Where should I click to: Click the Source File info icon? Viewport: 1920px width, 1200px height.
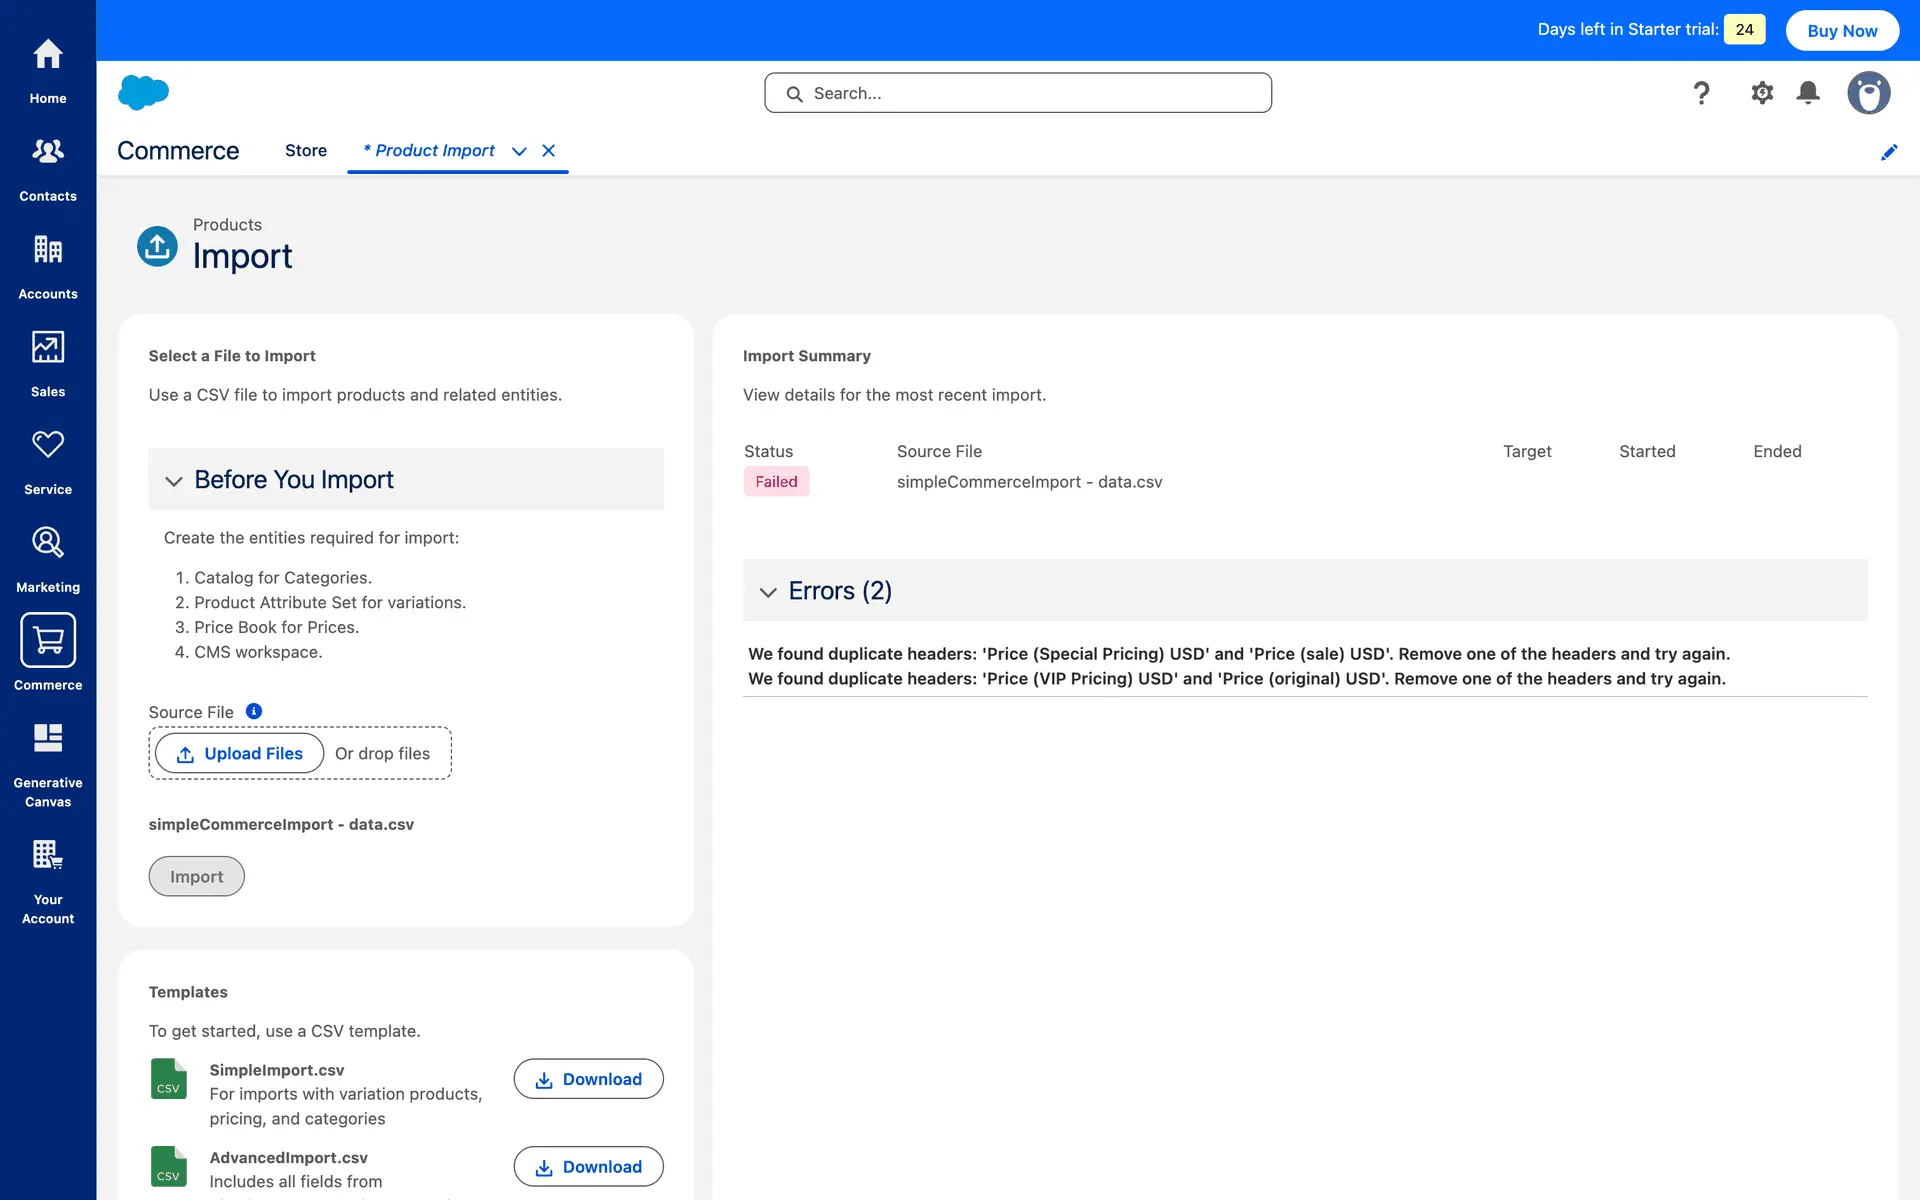click(x=254, y=711)
